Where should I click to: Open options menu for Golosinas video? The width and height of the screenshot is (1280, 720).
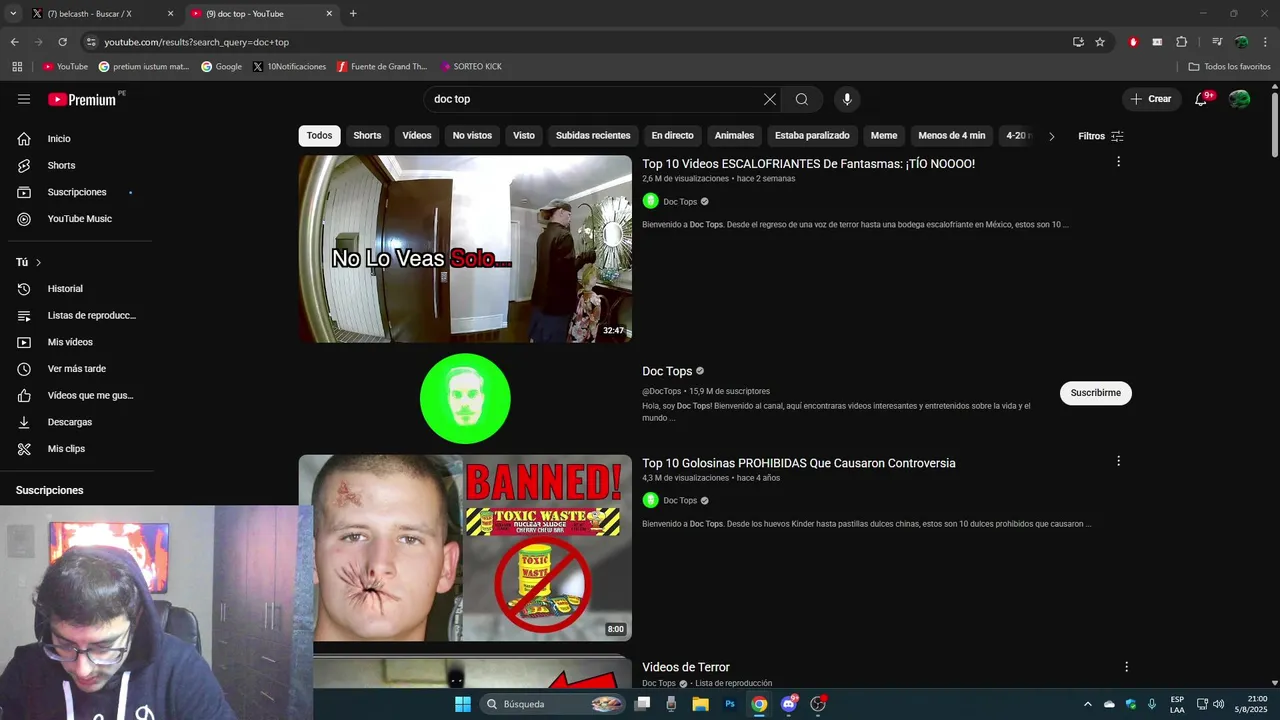click(1118, 461)
